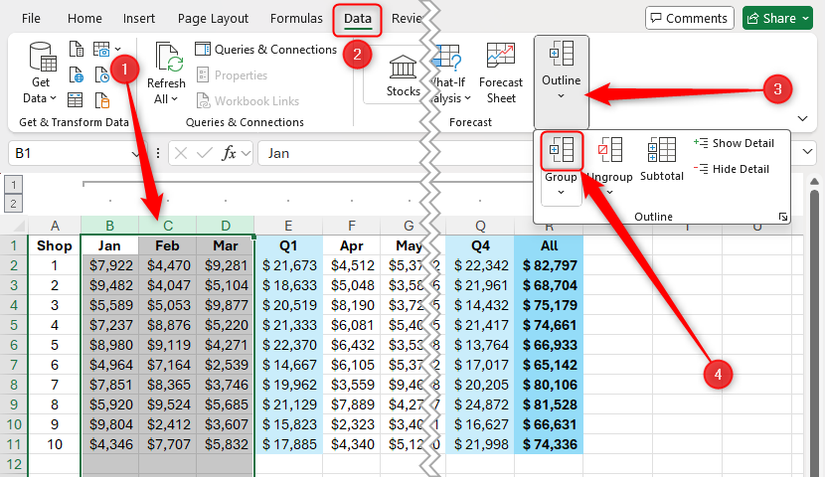The width and height of the screenshot is (825, 477).
Task: Click the Name Box showing B1
Action: tap(70, 153)
